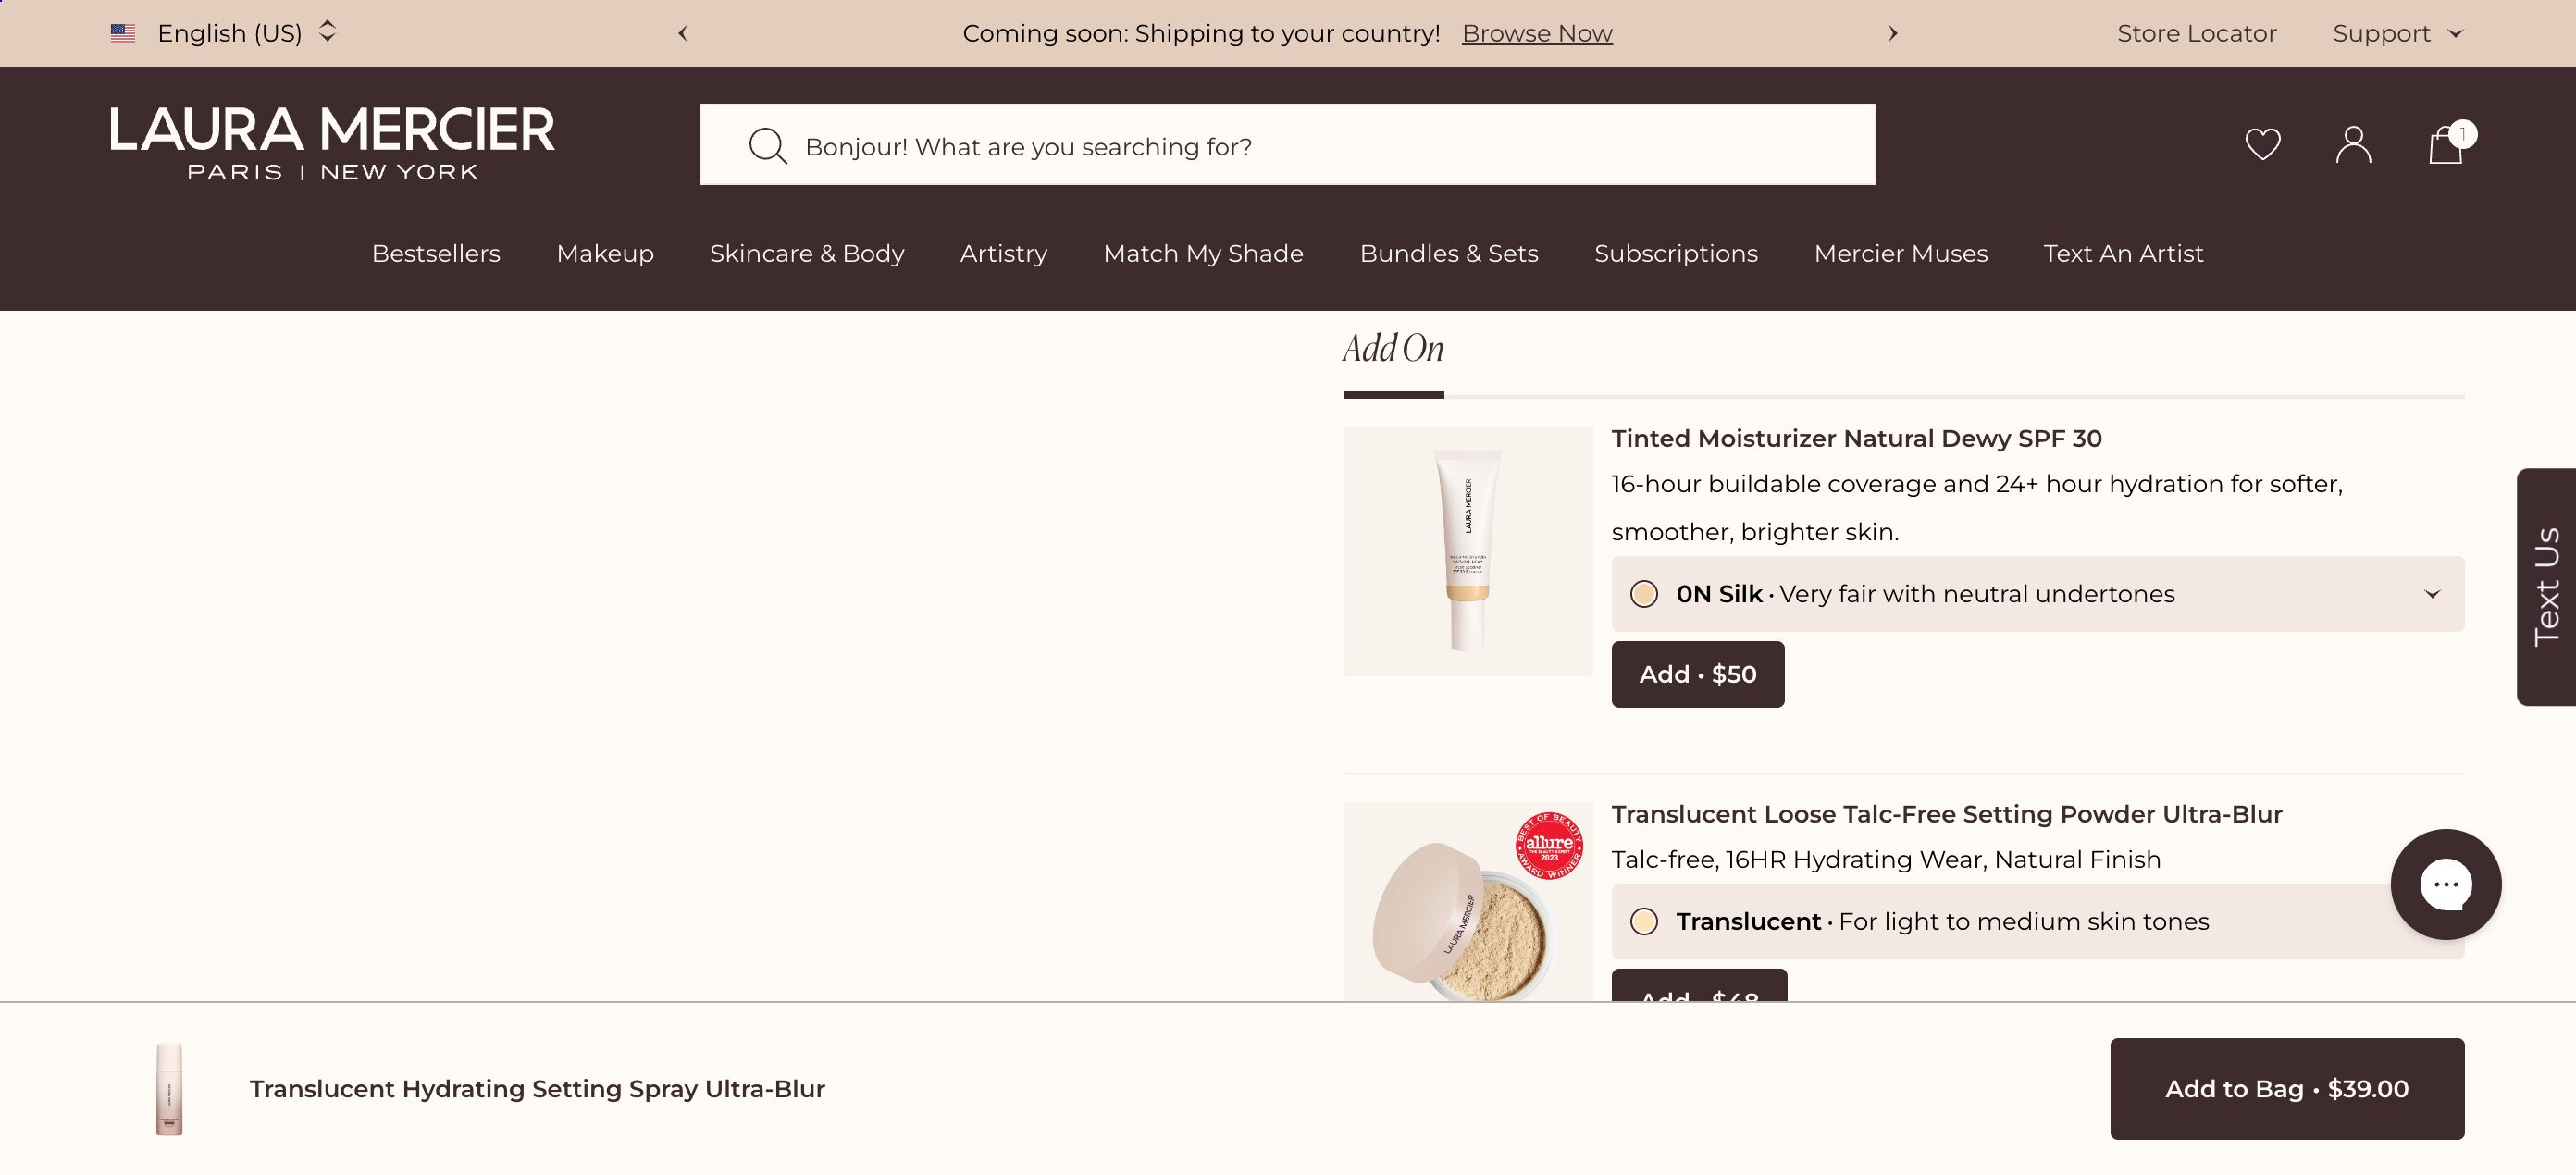Click Add $50 Tinted Moisturizer button

click(x=1697, y=675)
